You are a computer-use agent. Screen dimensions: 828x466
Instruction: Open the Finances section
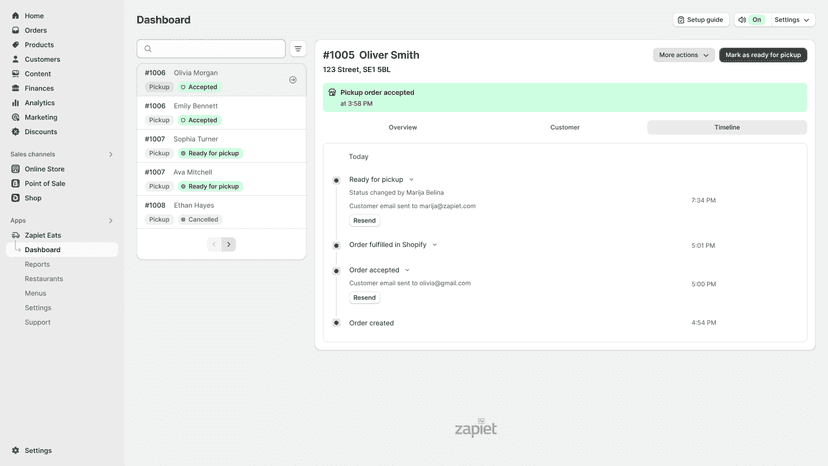coord(39,88)
